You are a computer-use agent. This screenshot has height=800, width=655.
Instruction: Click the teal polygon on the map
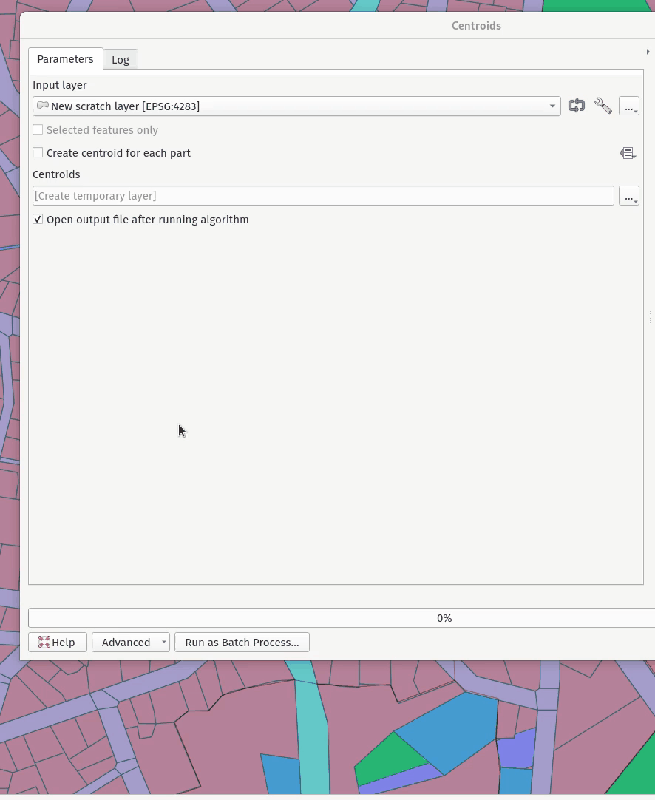314,730
